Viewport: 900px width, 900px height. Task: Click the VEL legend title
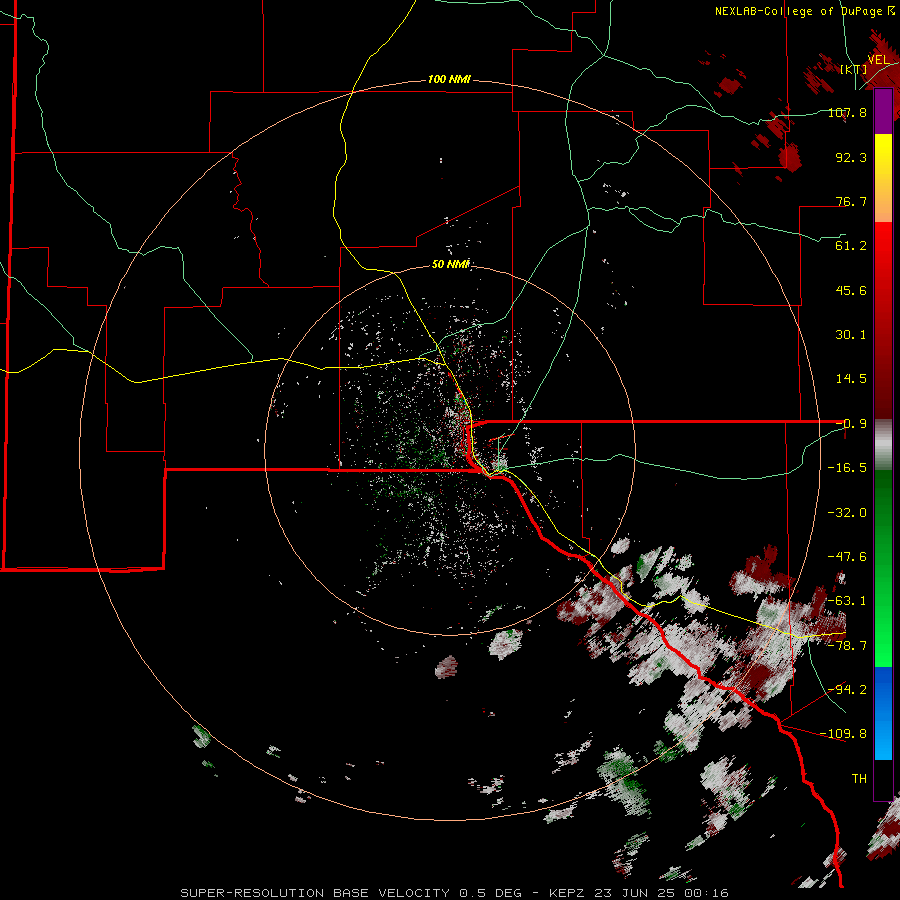(878, 60)
